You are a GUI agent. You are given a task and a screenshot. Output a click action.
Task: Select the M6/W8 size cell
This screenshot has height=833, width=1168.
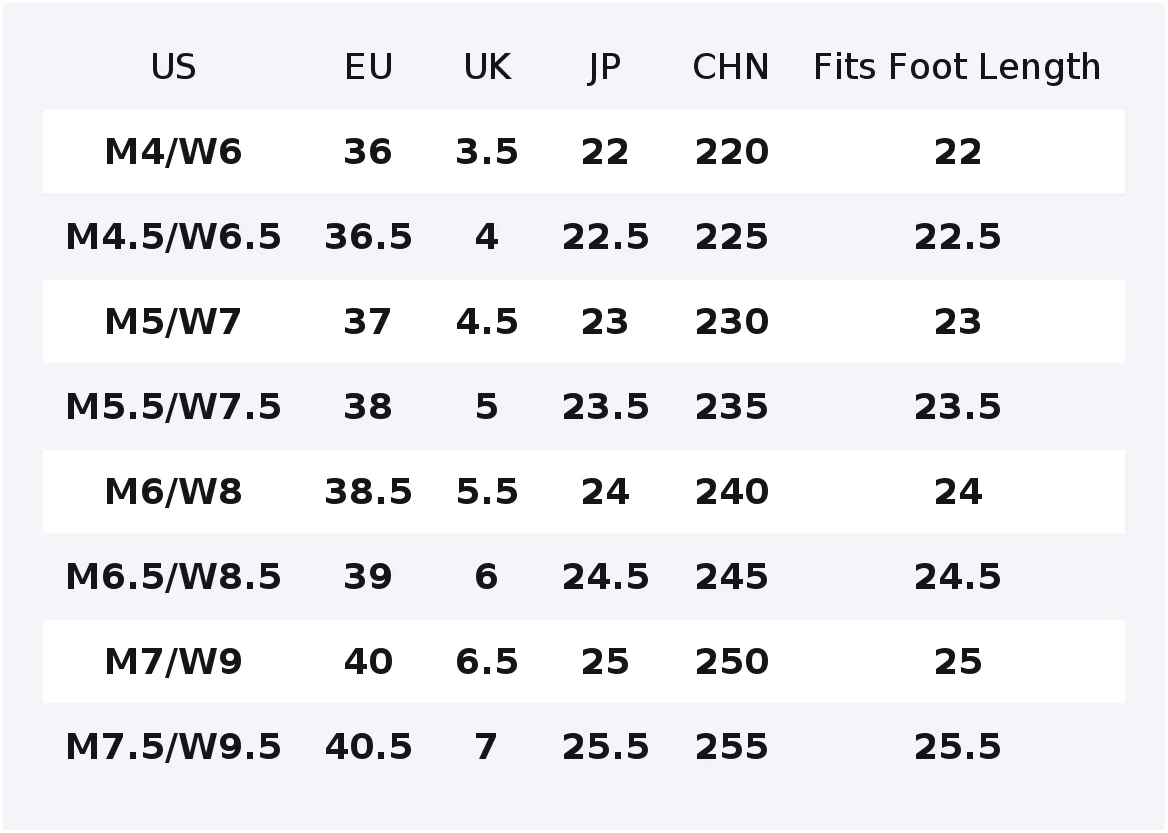[174, 492]
